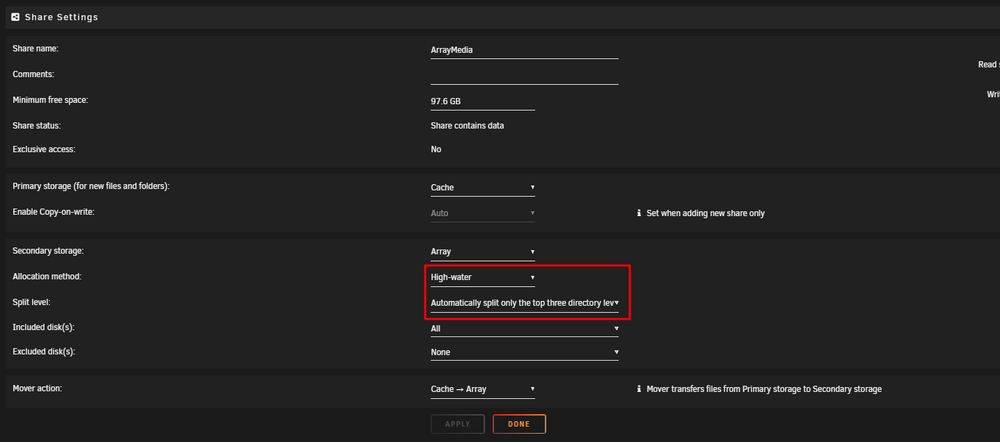Click the 'Minimum free space:' label
This screenshot has width=1000, height=442.
50,100
